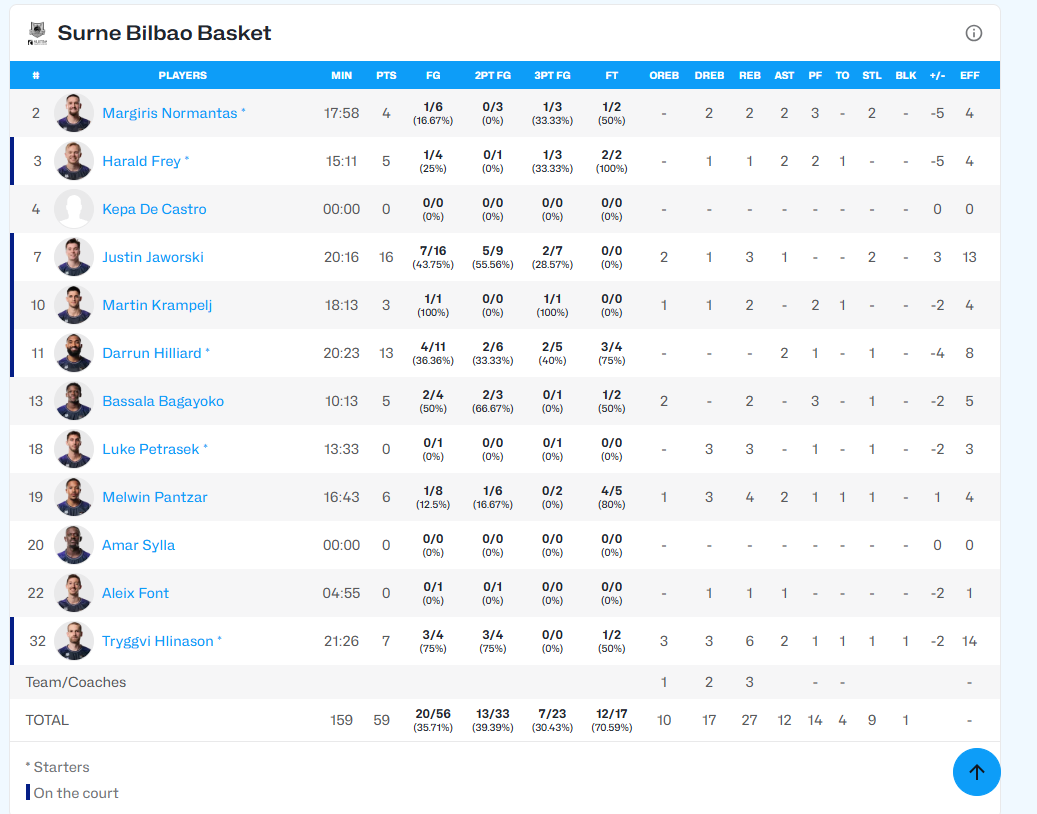Click the Aleix Font name link
Image resolution: width=1037 pixels, height=814 pixels.
point(135,593)
